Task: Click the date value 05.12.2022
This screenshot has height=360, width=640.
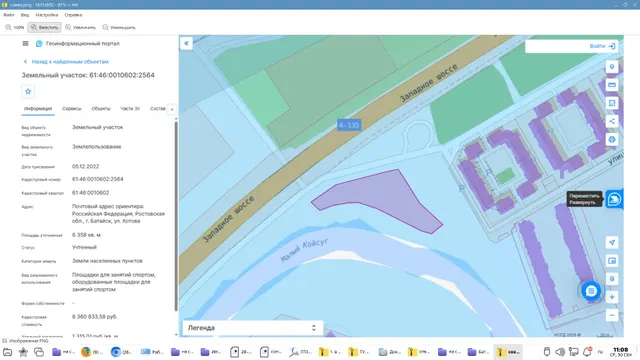Action: pyautogui.click(x=85, y=167)
